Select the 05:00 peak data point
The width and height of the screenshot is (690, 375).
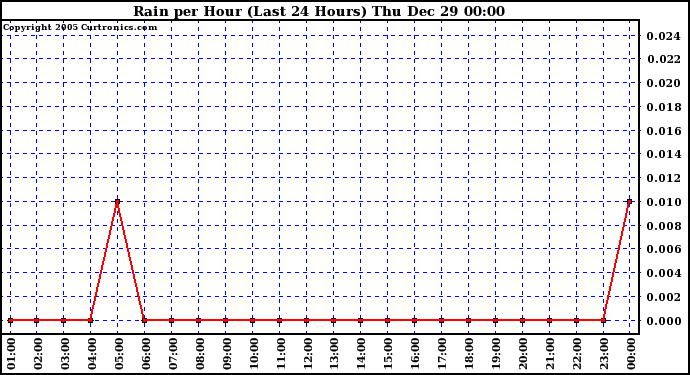117,202
